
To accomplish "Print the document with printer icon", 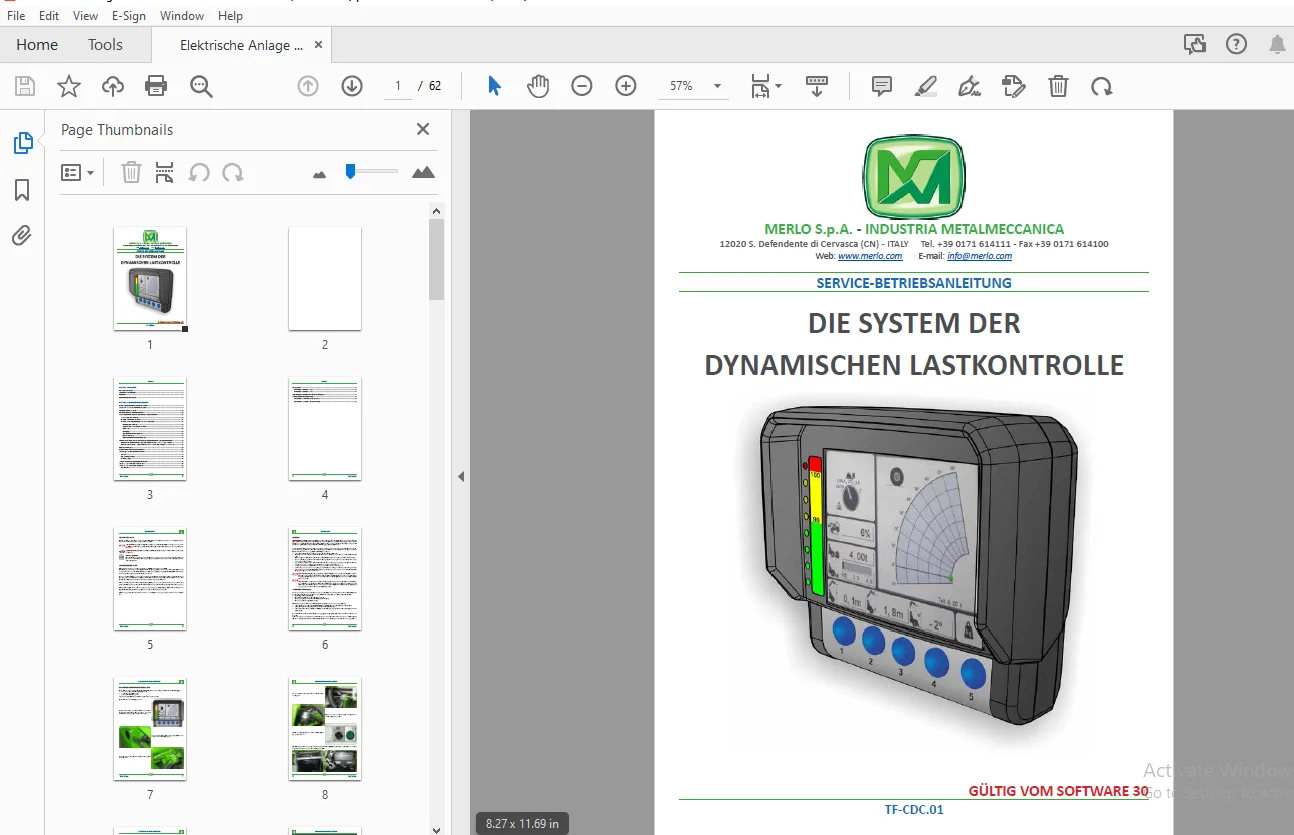I will point(156,86).
